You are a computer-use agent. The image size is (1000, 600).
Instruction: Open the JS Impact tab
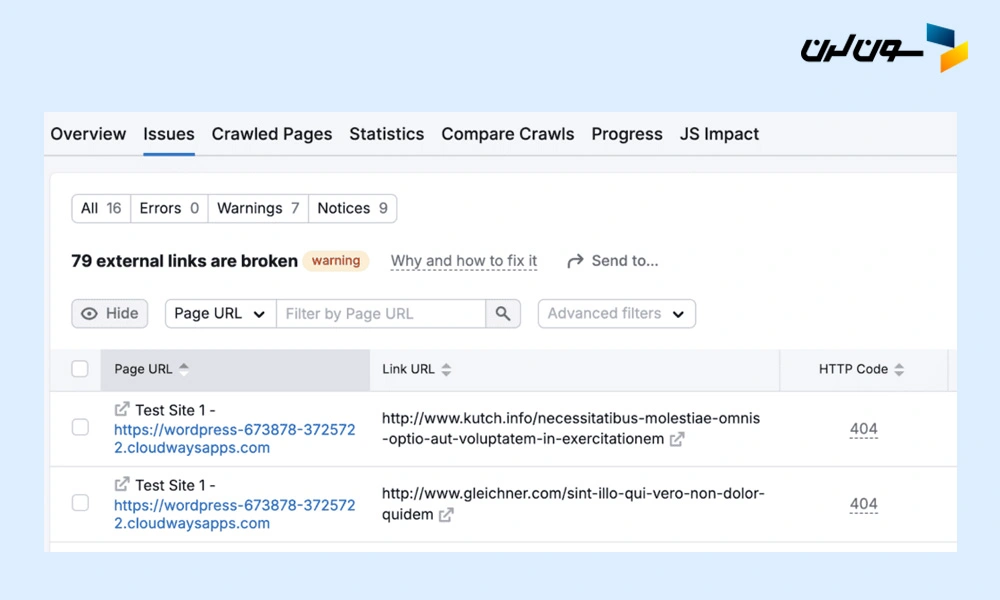pyautogui.click(x=719, y=134)
